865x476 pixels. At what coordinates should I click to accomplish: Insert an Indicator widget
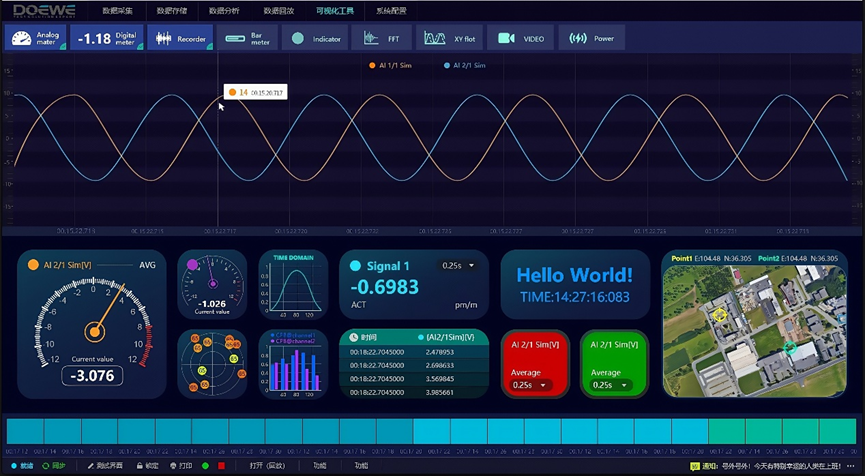click(316, 38)
